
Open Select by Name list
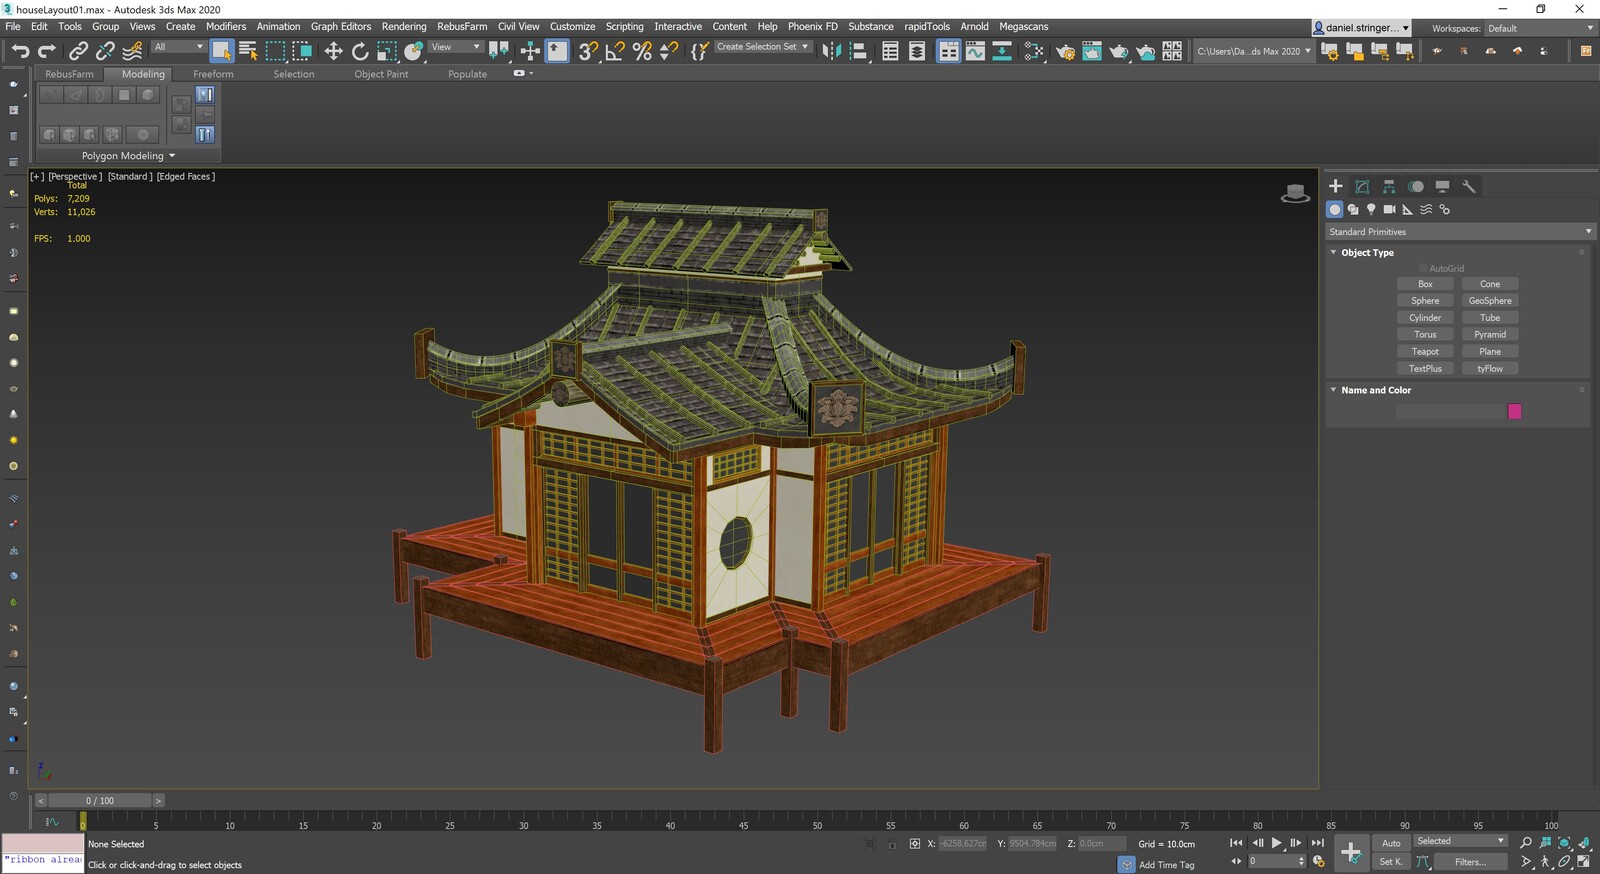249,51
